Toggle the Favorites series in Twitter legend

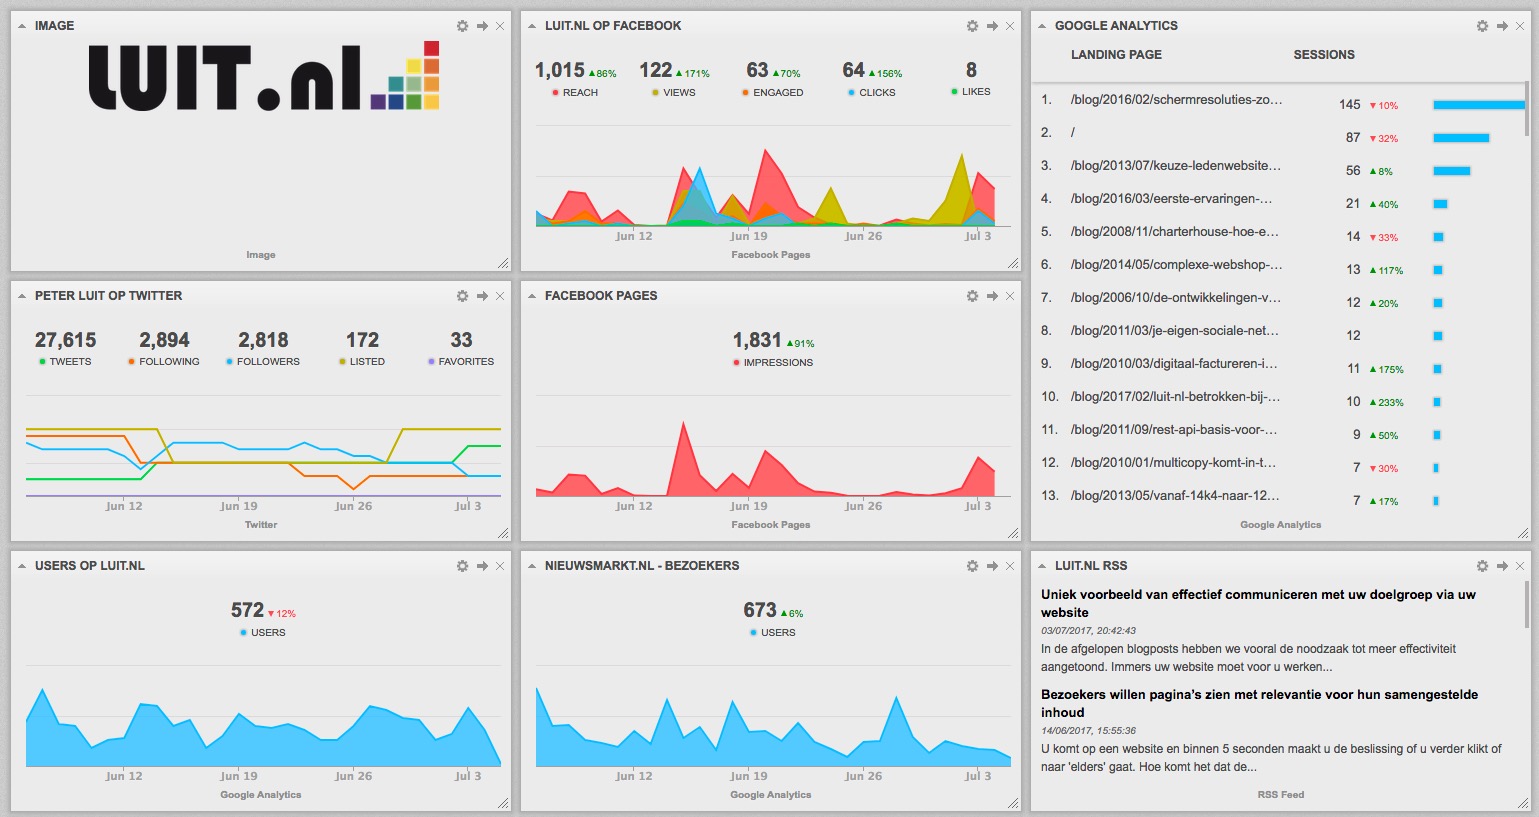point(461,361)
